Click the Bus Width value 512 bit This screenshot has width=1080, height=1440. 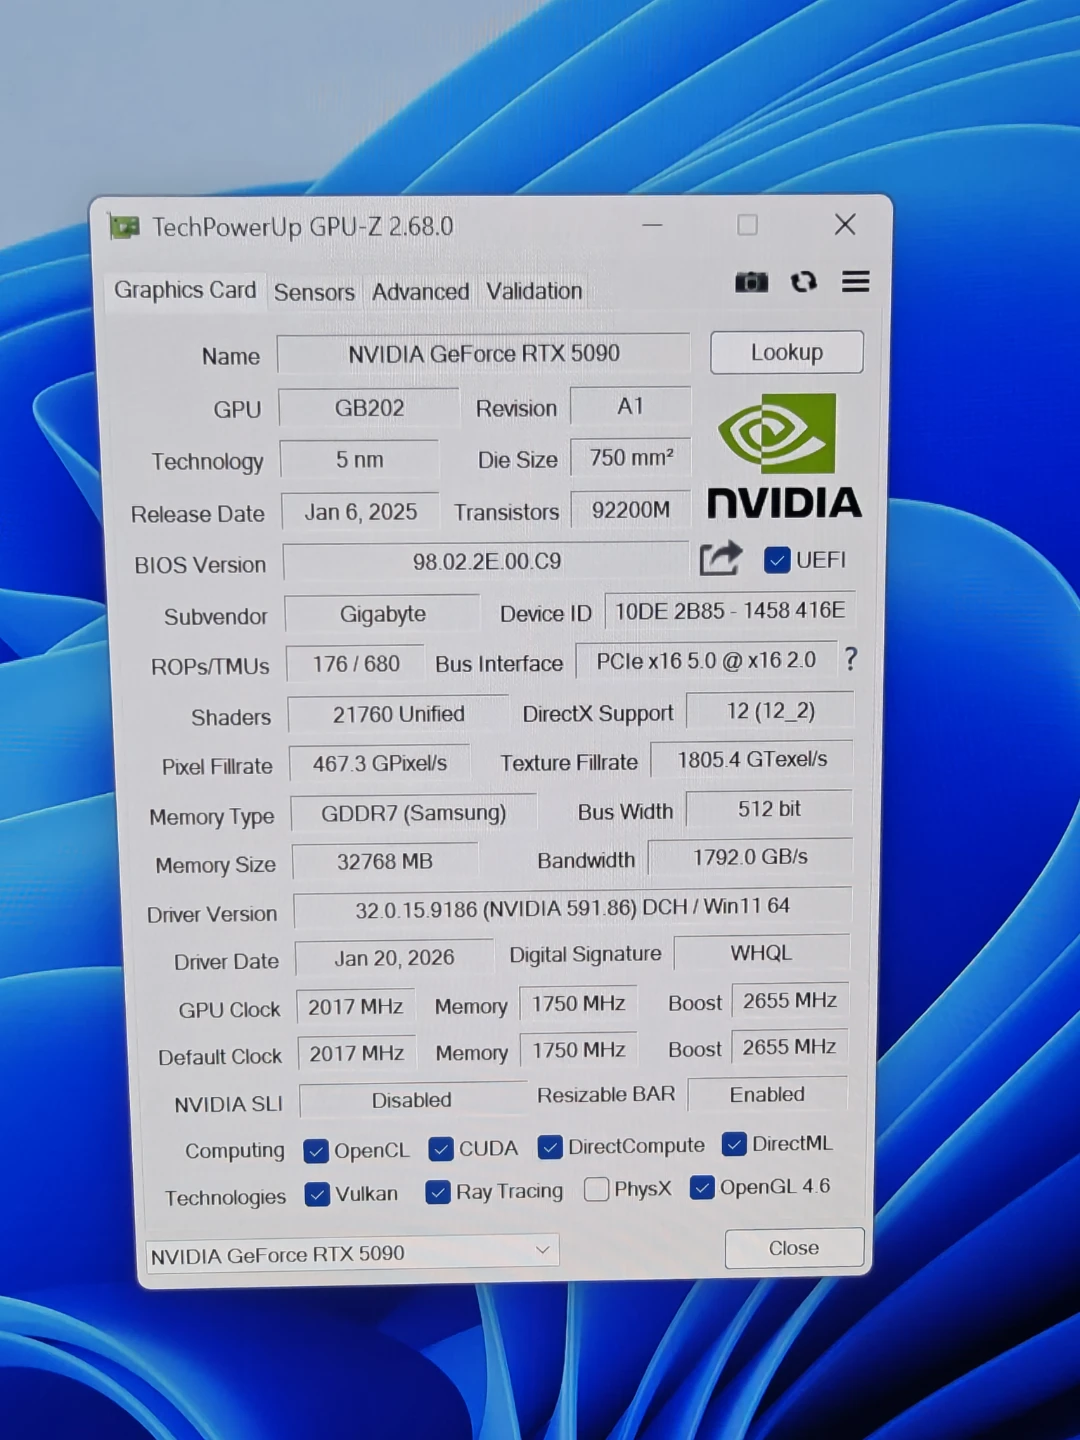(x=770, y=809)
